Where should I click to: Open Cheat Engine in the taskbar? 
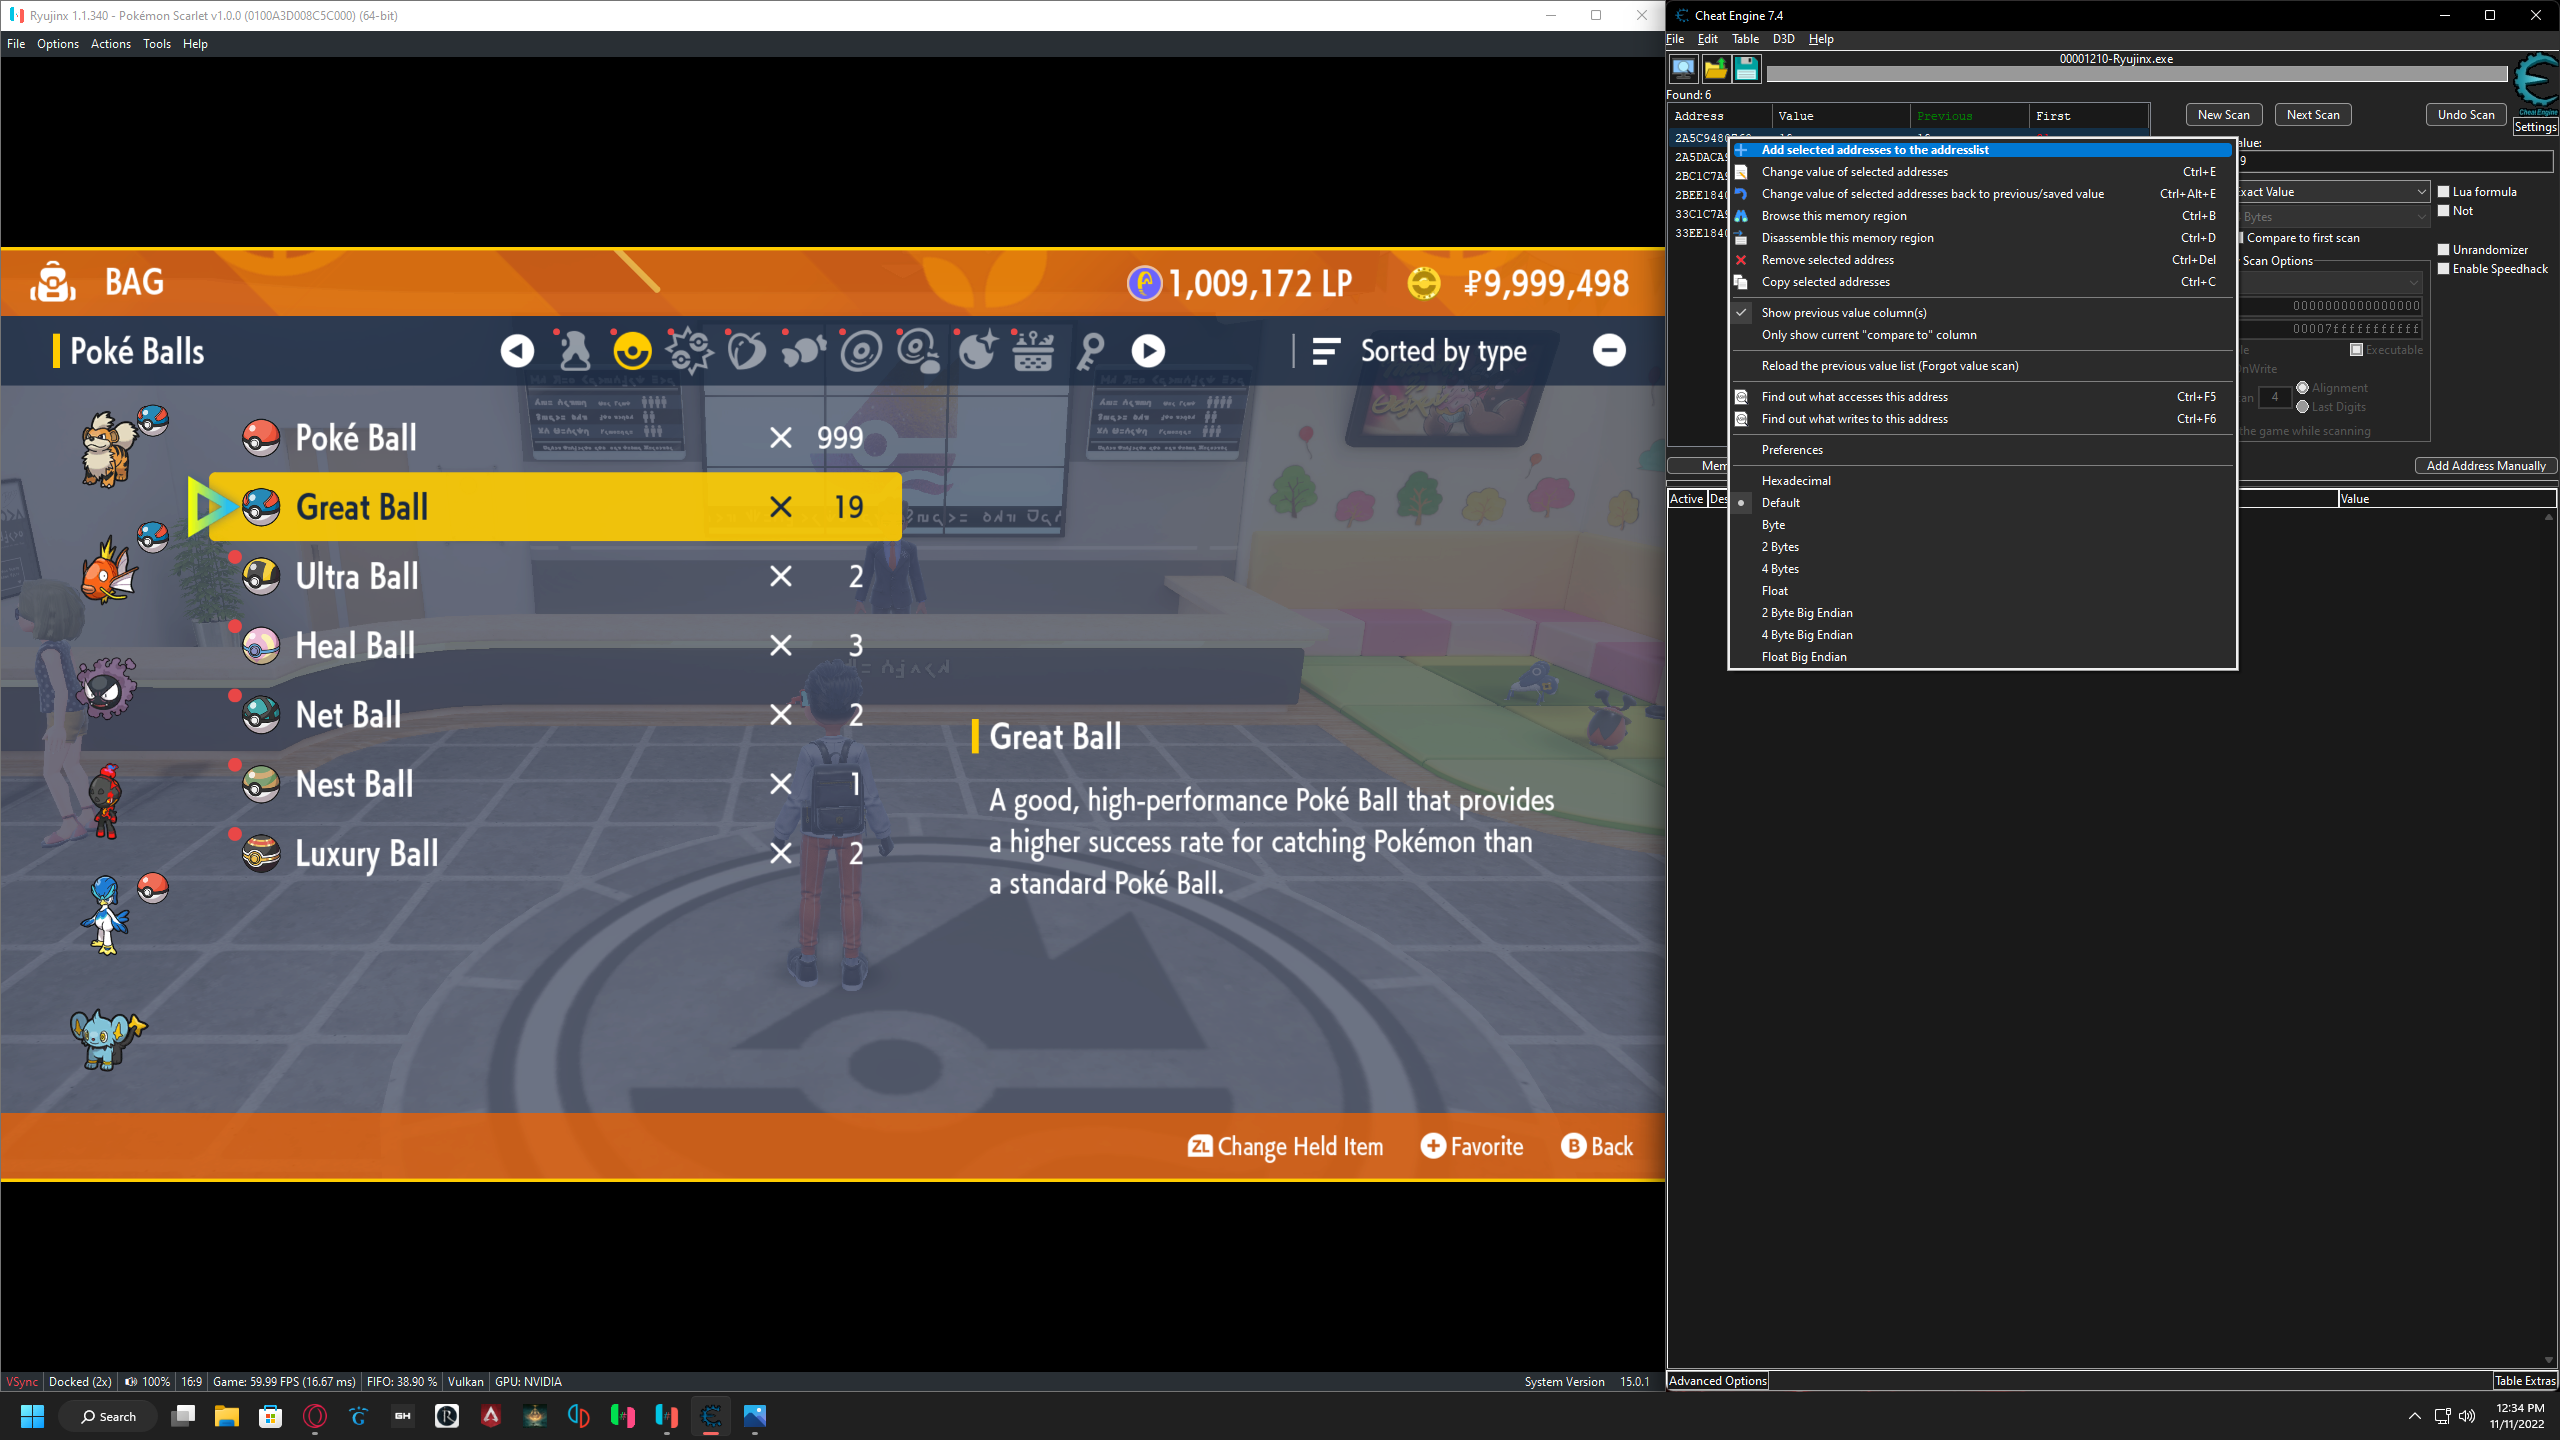[711, 1416]
